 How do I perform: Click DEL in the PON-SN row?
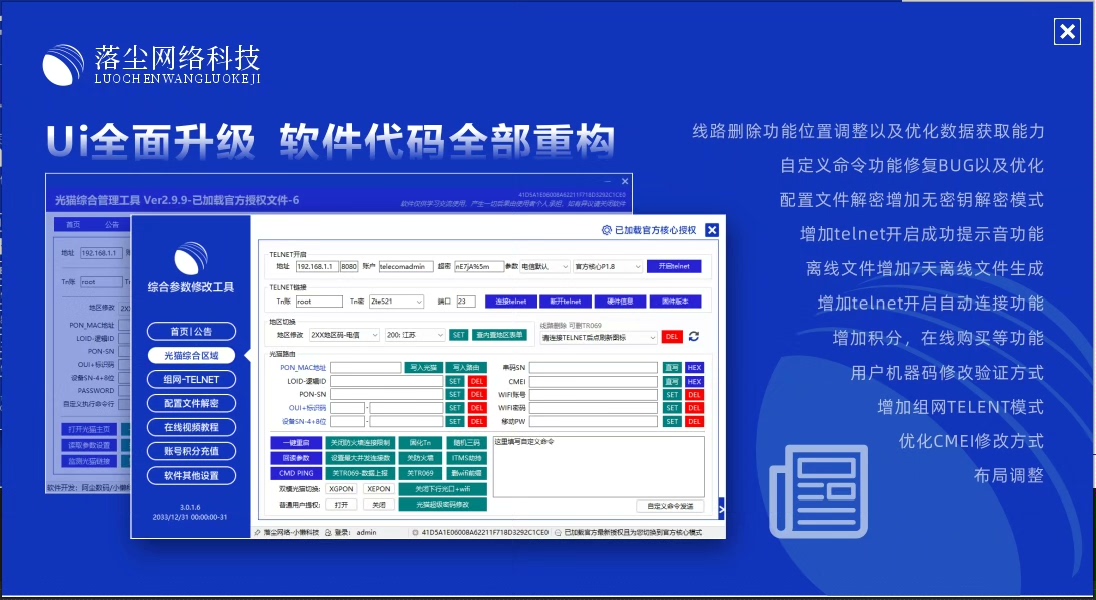point(477,394)
